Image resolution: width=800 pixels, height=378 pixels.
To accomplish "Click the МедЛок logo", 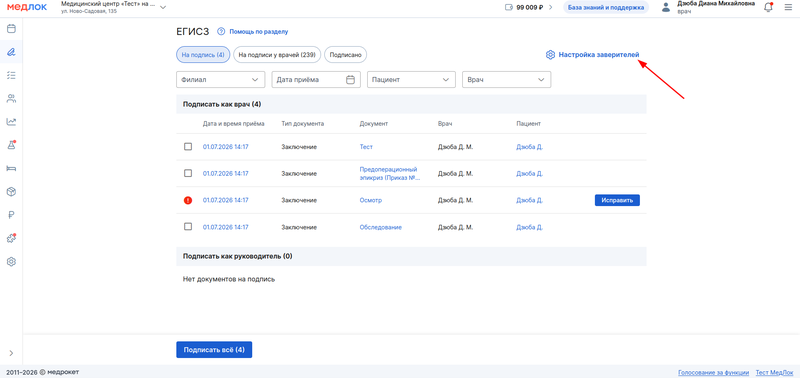I will (x=27, y=8).
